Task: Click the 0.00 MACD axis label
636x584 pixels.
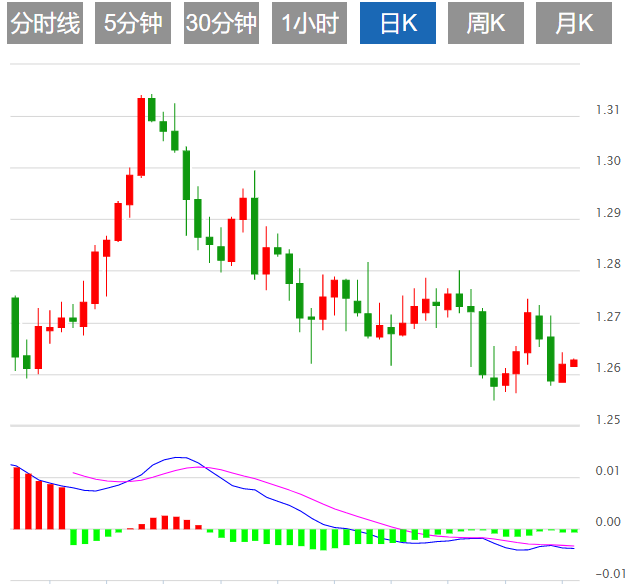Action: click(x=608, y=522)
